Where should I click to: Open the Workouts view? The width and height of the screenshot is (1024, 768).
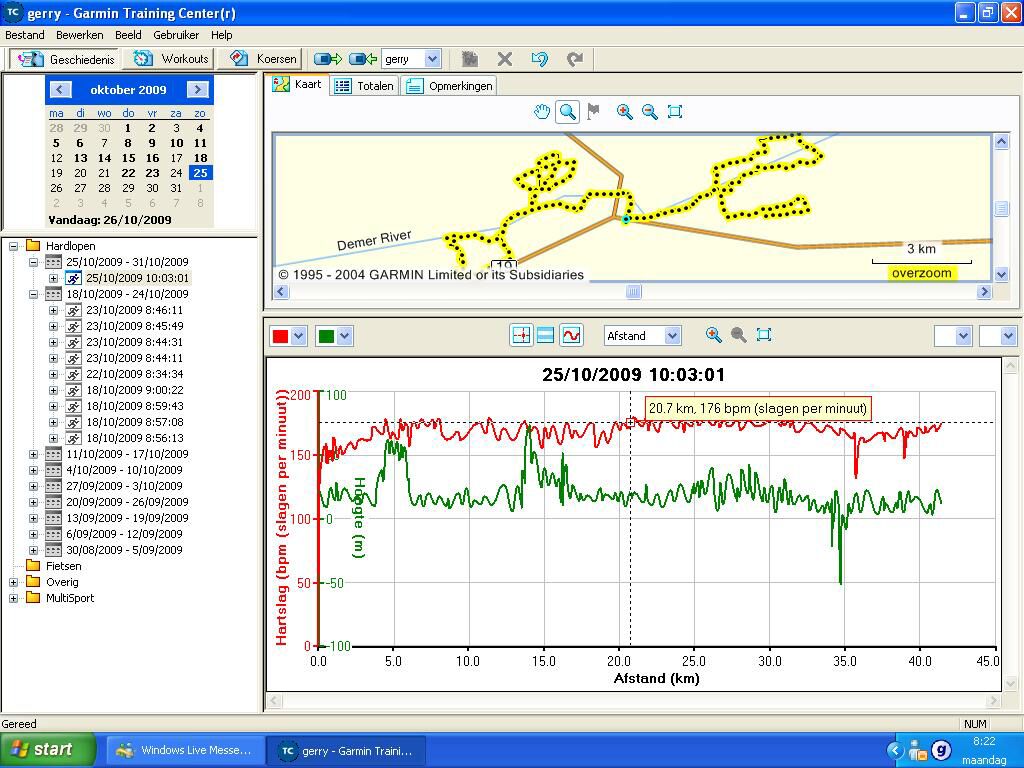170,59
